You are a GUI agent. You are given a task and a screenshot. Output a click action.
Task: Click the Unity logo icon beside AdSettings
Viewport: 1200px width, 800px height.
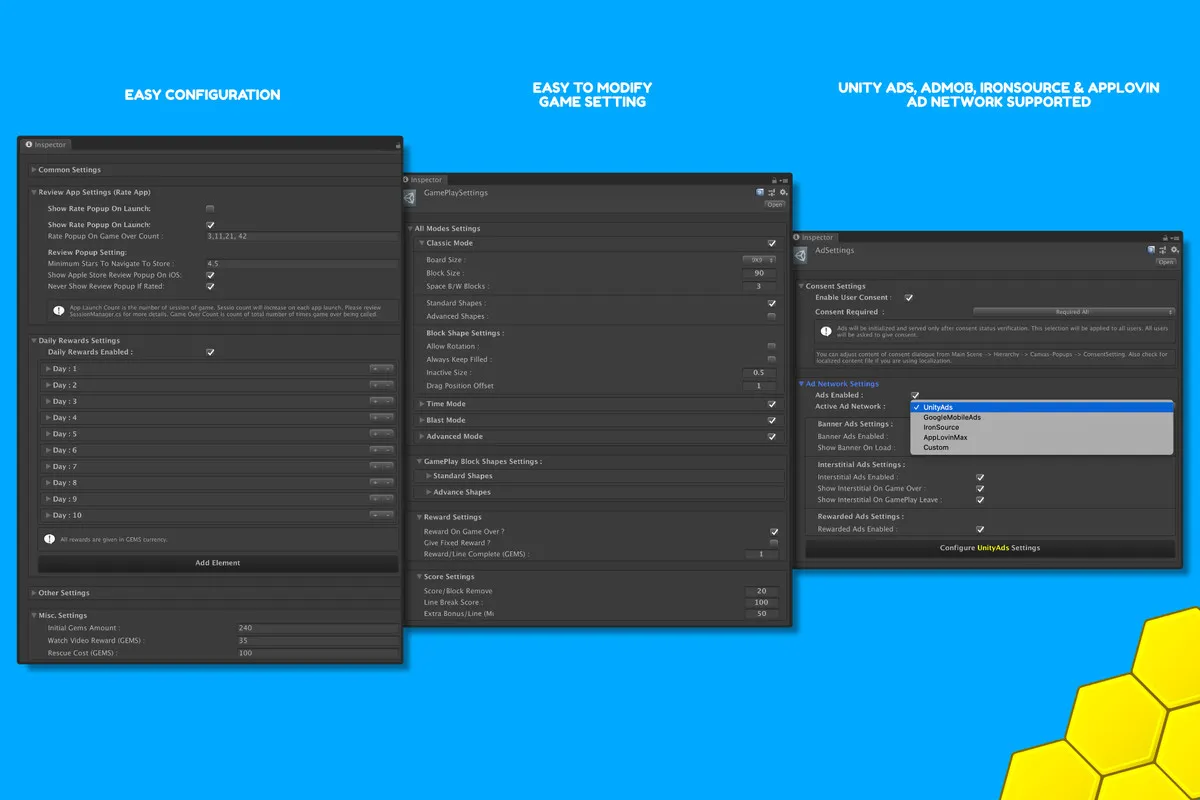tap(802, 255)
